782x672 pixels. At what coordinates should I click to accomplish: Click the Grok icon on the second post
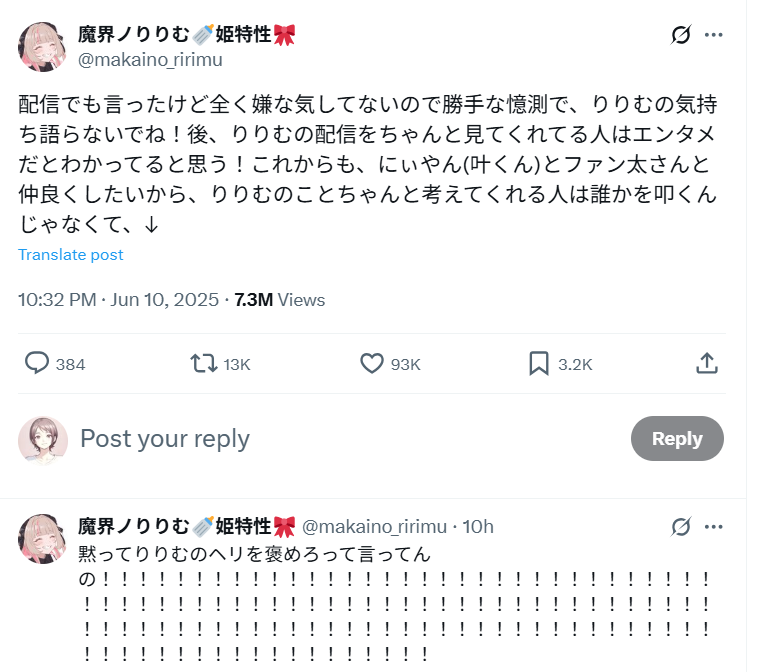point(681,526)
